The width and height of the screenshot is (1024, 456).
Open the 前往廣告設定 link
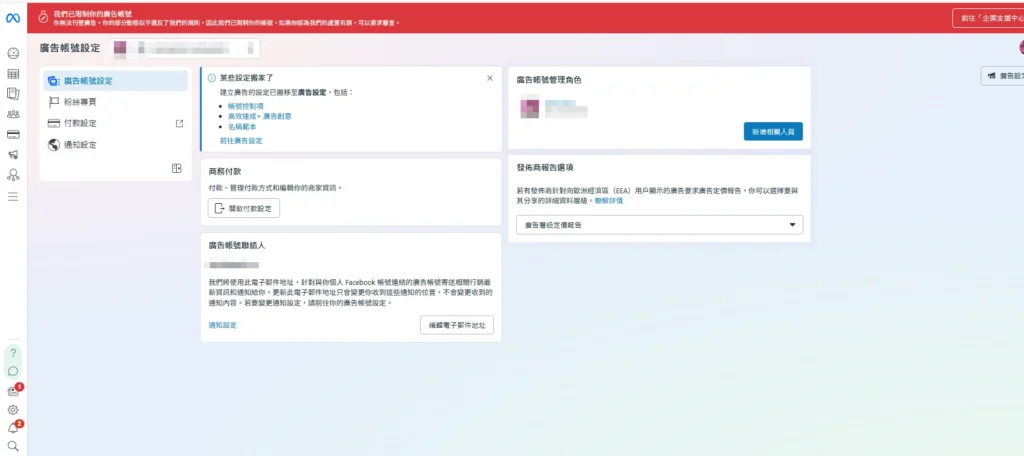pos(241,141)
